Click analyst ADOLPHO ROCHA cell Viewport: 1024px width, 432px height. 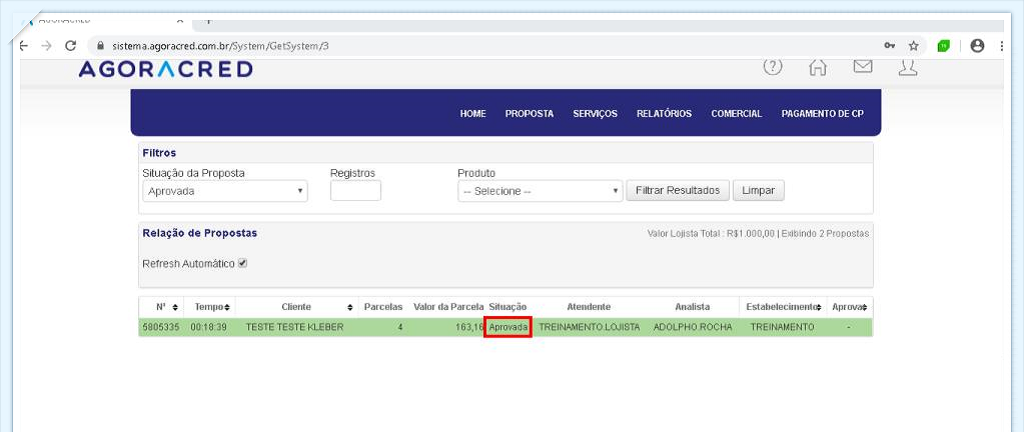tap(693, 327)
